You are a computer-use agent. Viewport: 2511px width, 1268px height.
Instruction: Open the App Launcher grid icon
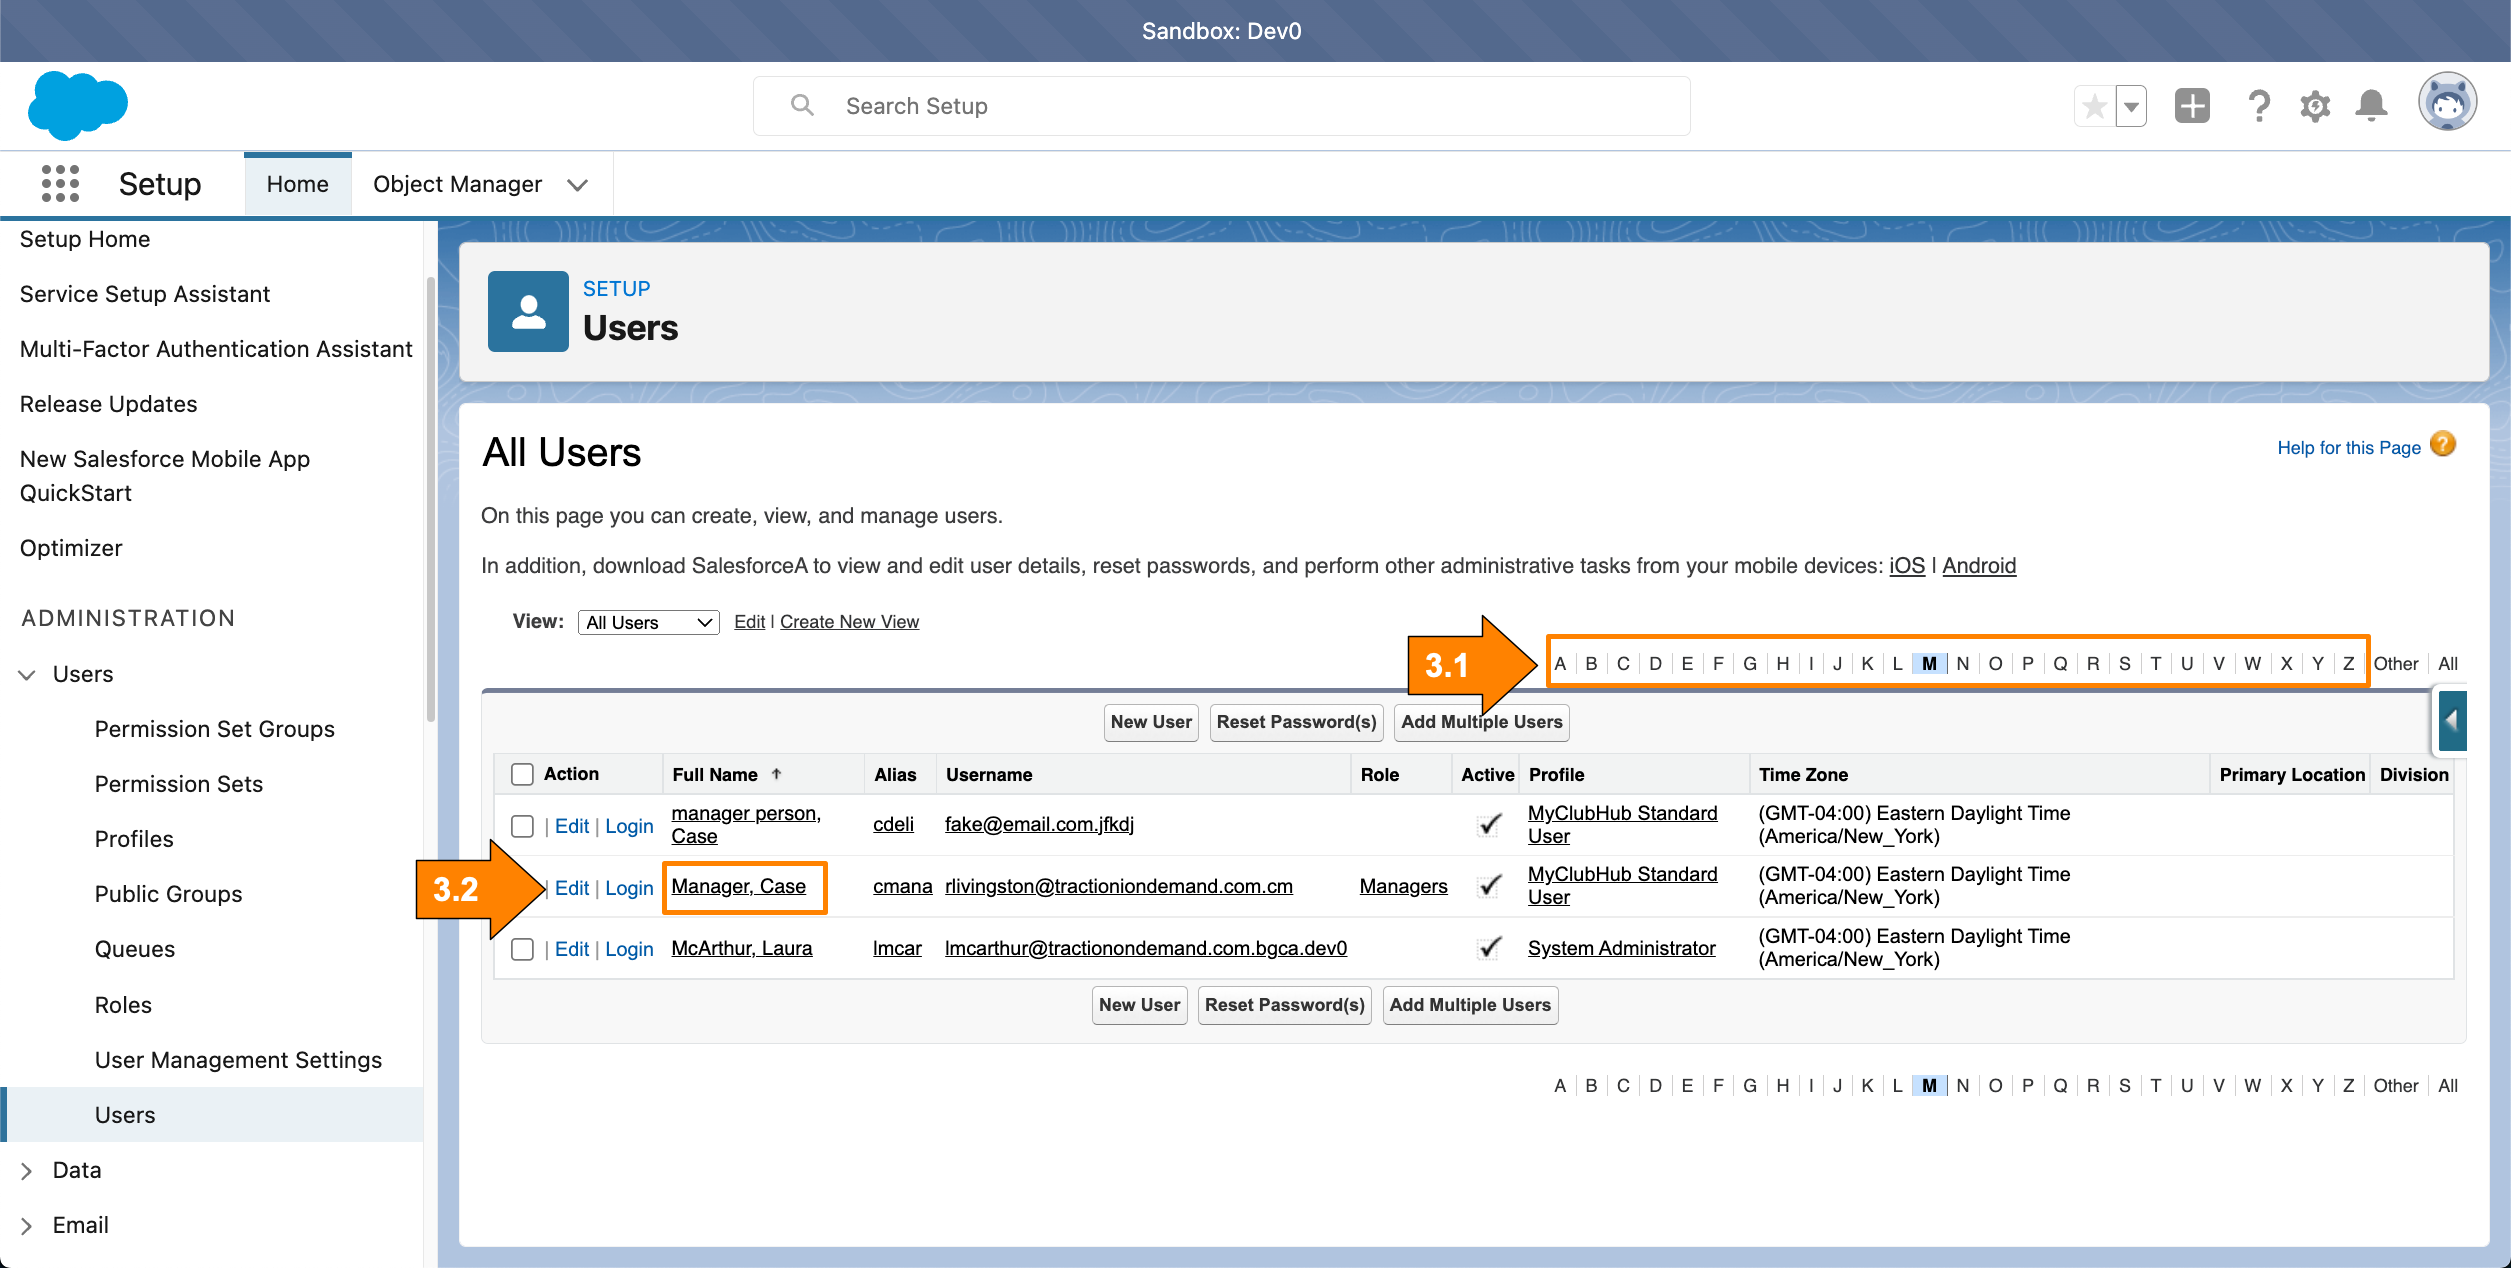[x=60, y=184]
